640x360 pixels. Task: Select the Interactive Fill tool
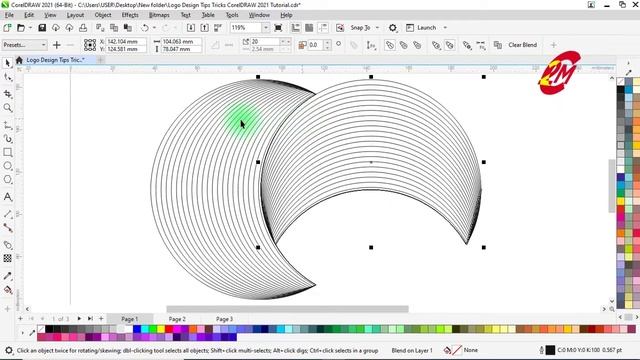[7, 290]
